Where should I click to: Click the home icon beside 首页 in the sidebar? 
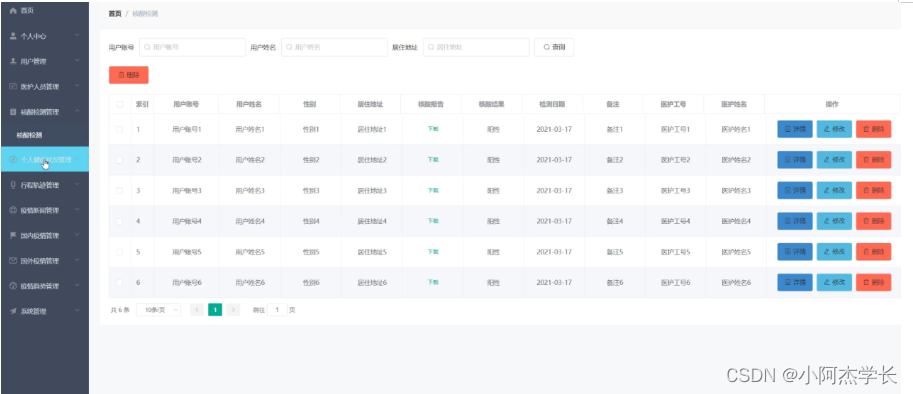(13, 11)
